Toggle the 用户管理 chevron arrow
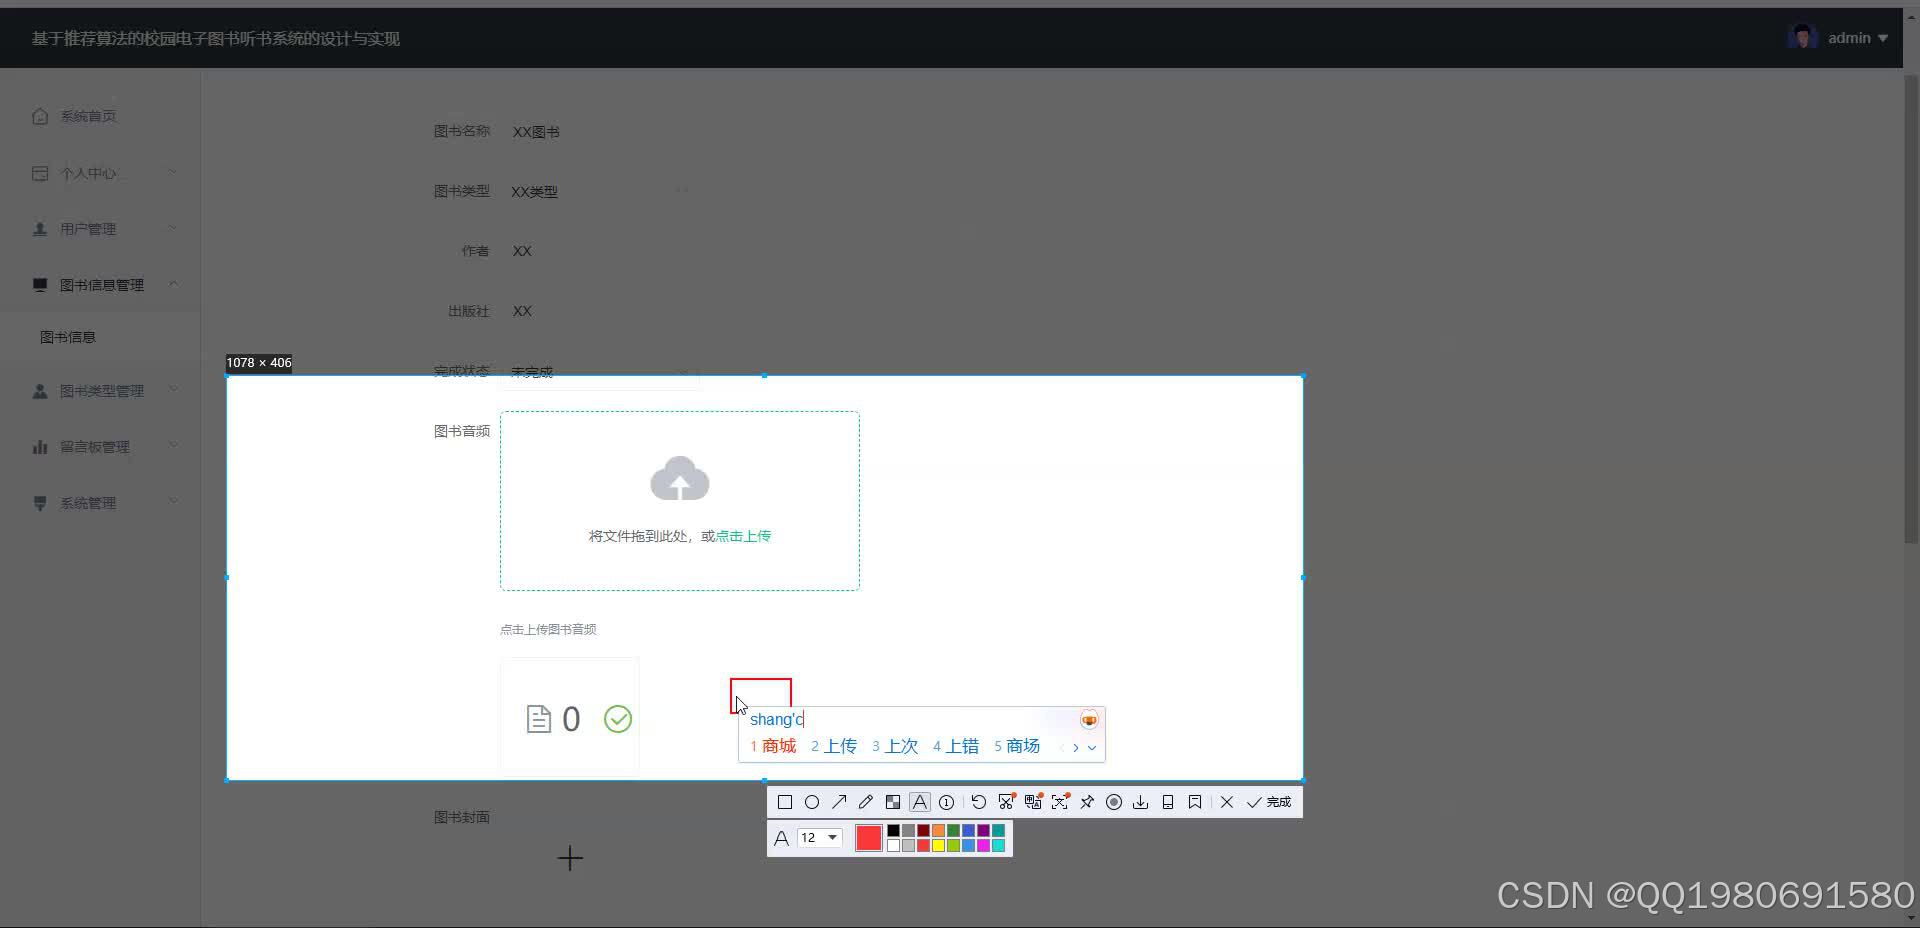The height and width of the screenshot is (928, 1920). click(x=173, y=228)
